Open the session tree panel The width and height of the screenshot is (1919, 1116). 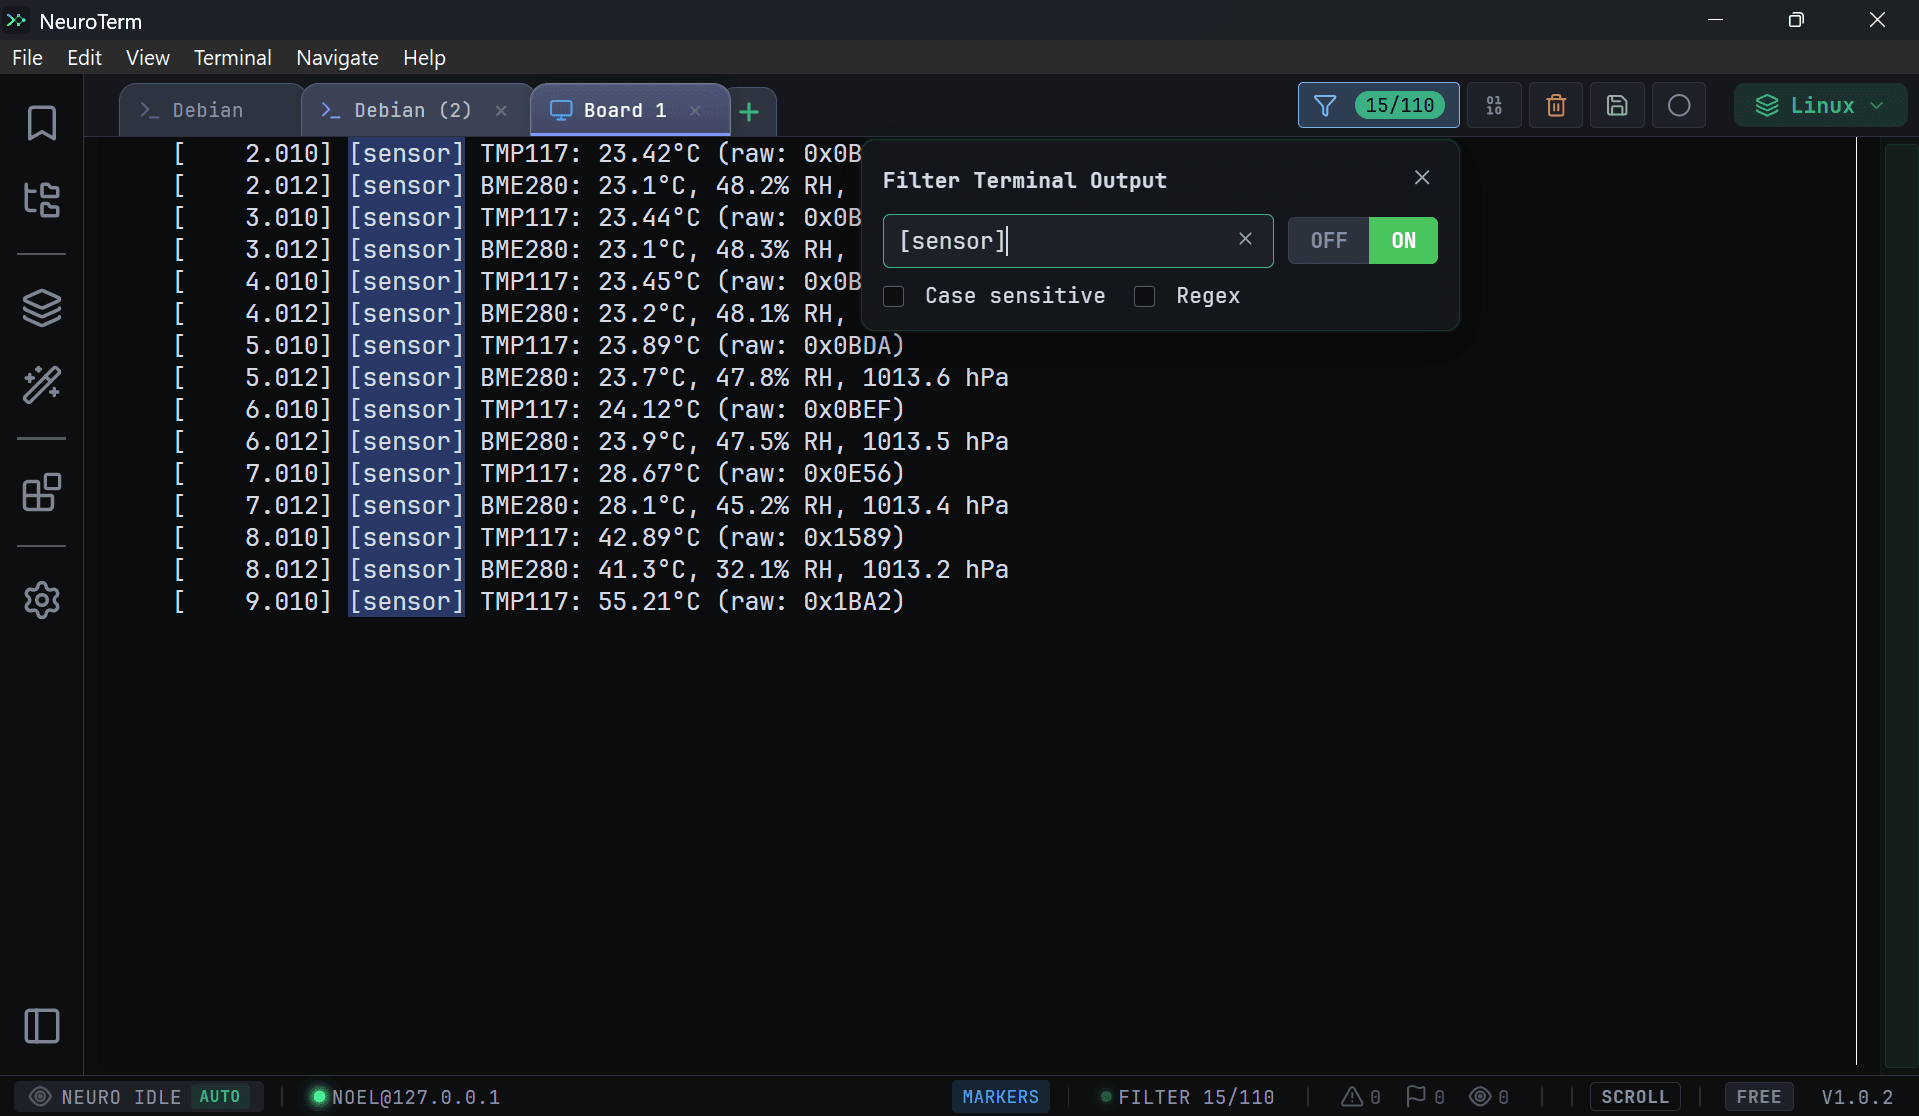click(x=41, y=200)
